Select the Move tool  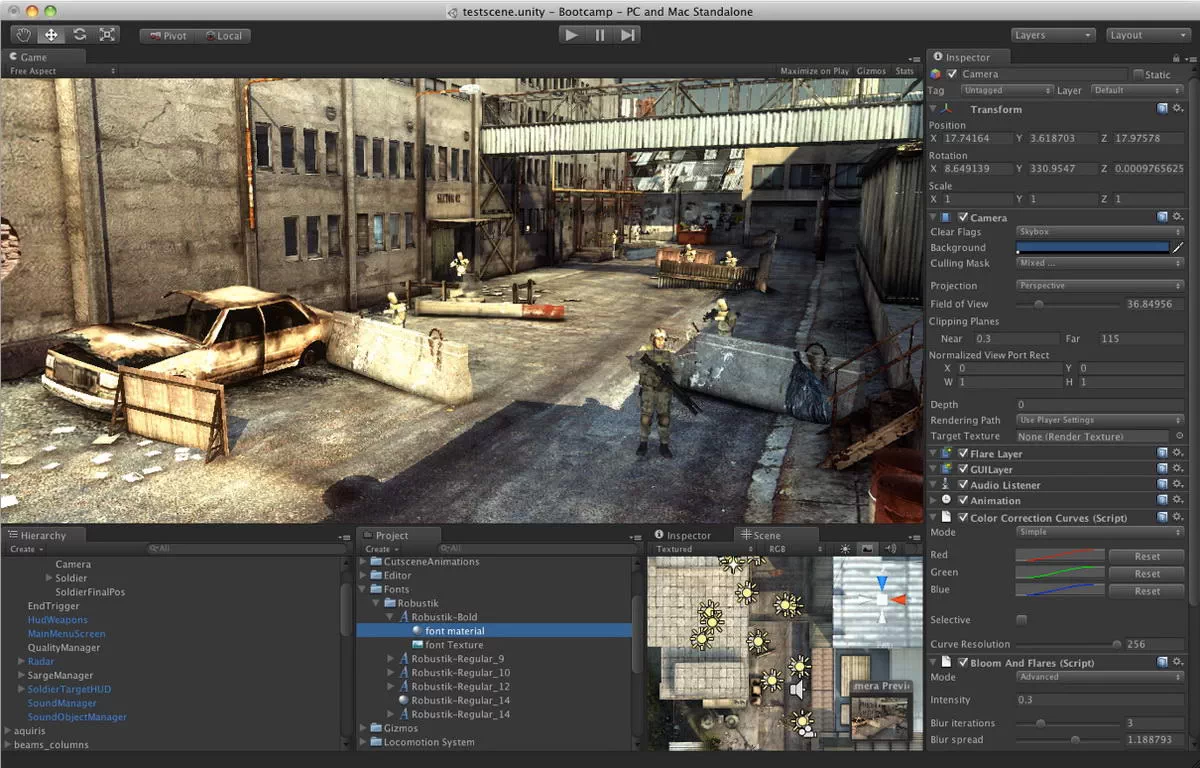click(x=51, y=35)
